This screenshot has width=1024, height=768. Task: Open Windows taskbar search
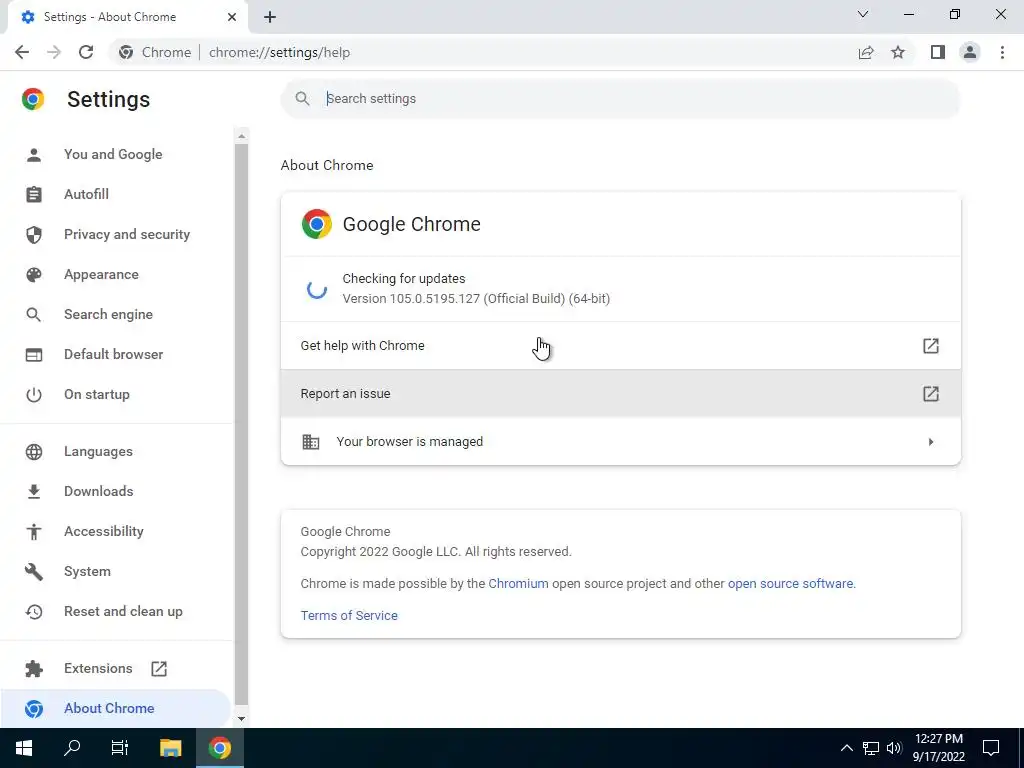(72, 748)
